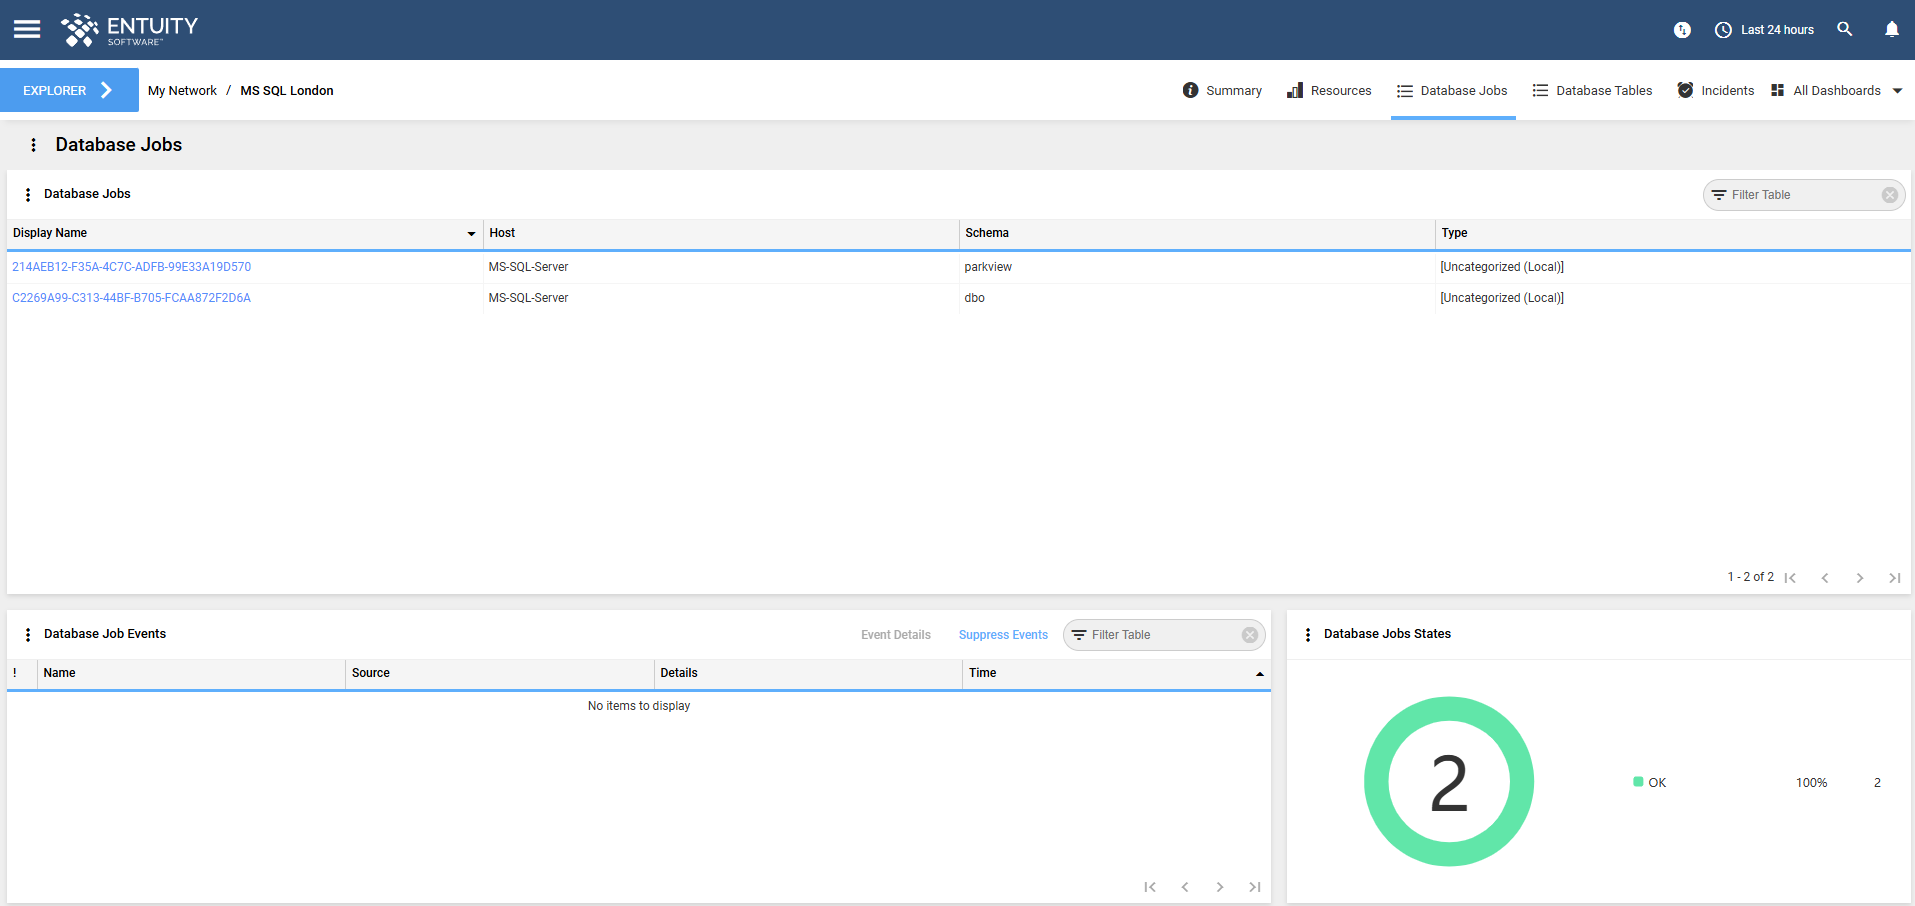Click the Schema column header
1915x906 pixels.
click(x=1196, y=233)
